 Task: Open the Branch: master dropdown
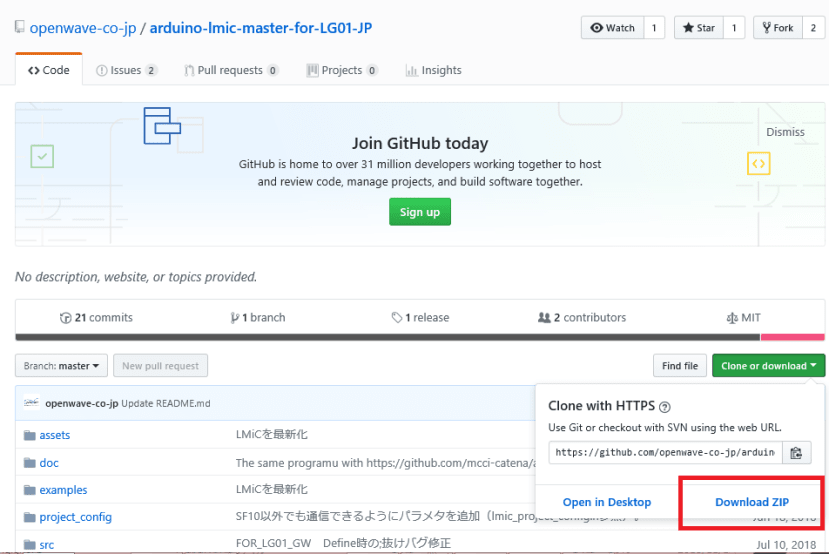click(61, 366)
